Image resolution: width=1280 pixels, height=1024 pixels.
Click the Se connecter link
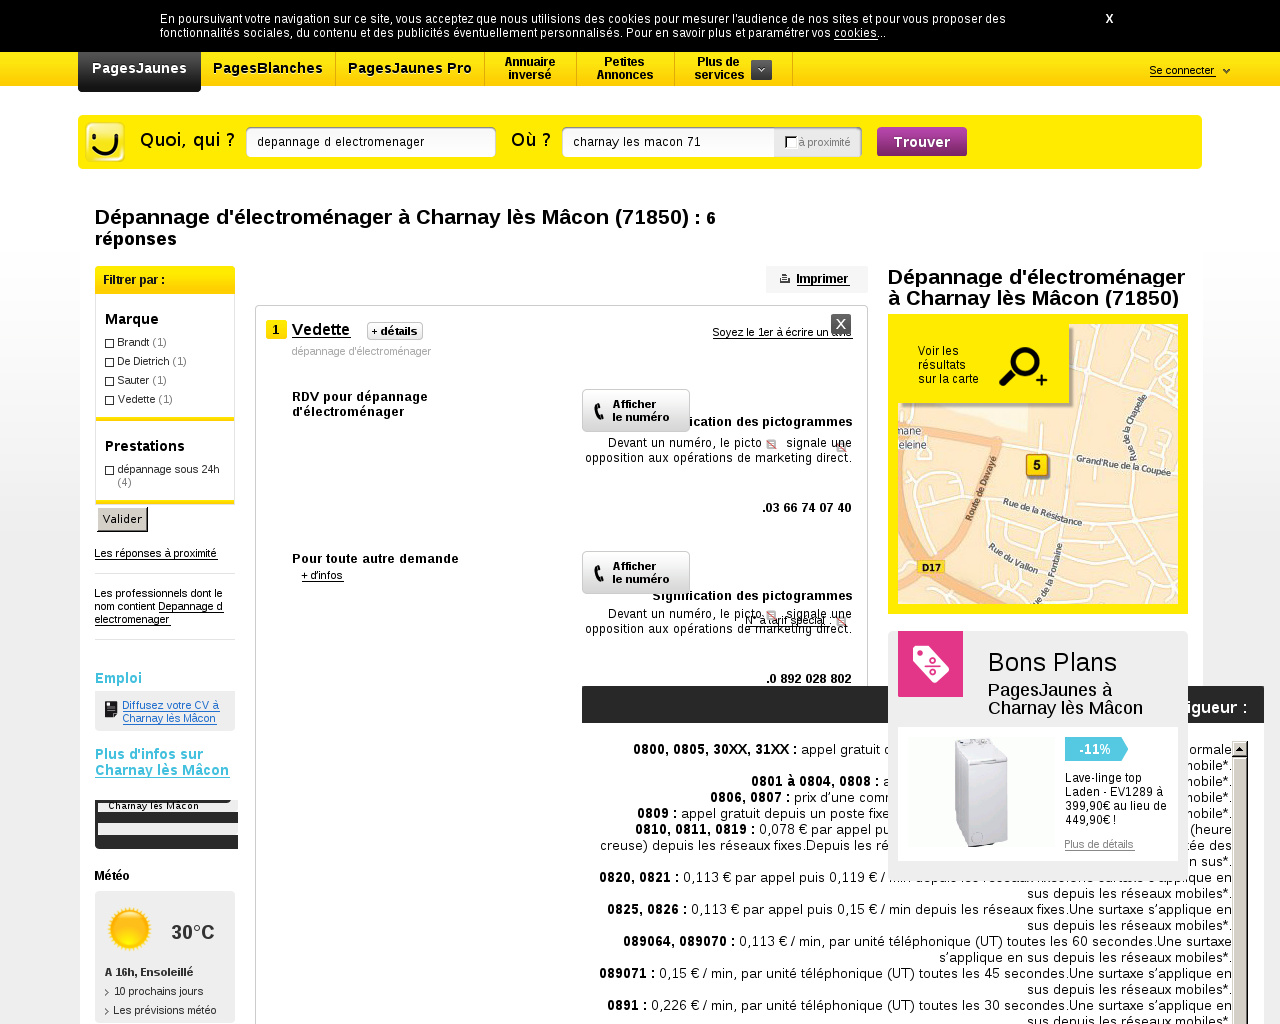tap(1182, 71)
